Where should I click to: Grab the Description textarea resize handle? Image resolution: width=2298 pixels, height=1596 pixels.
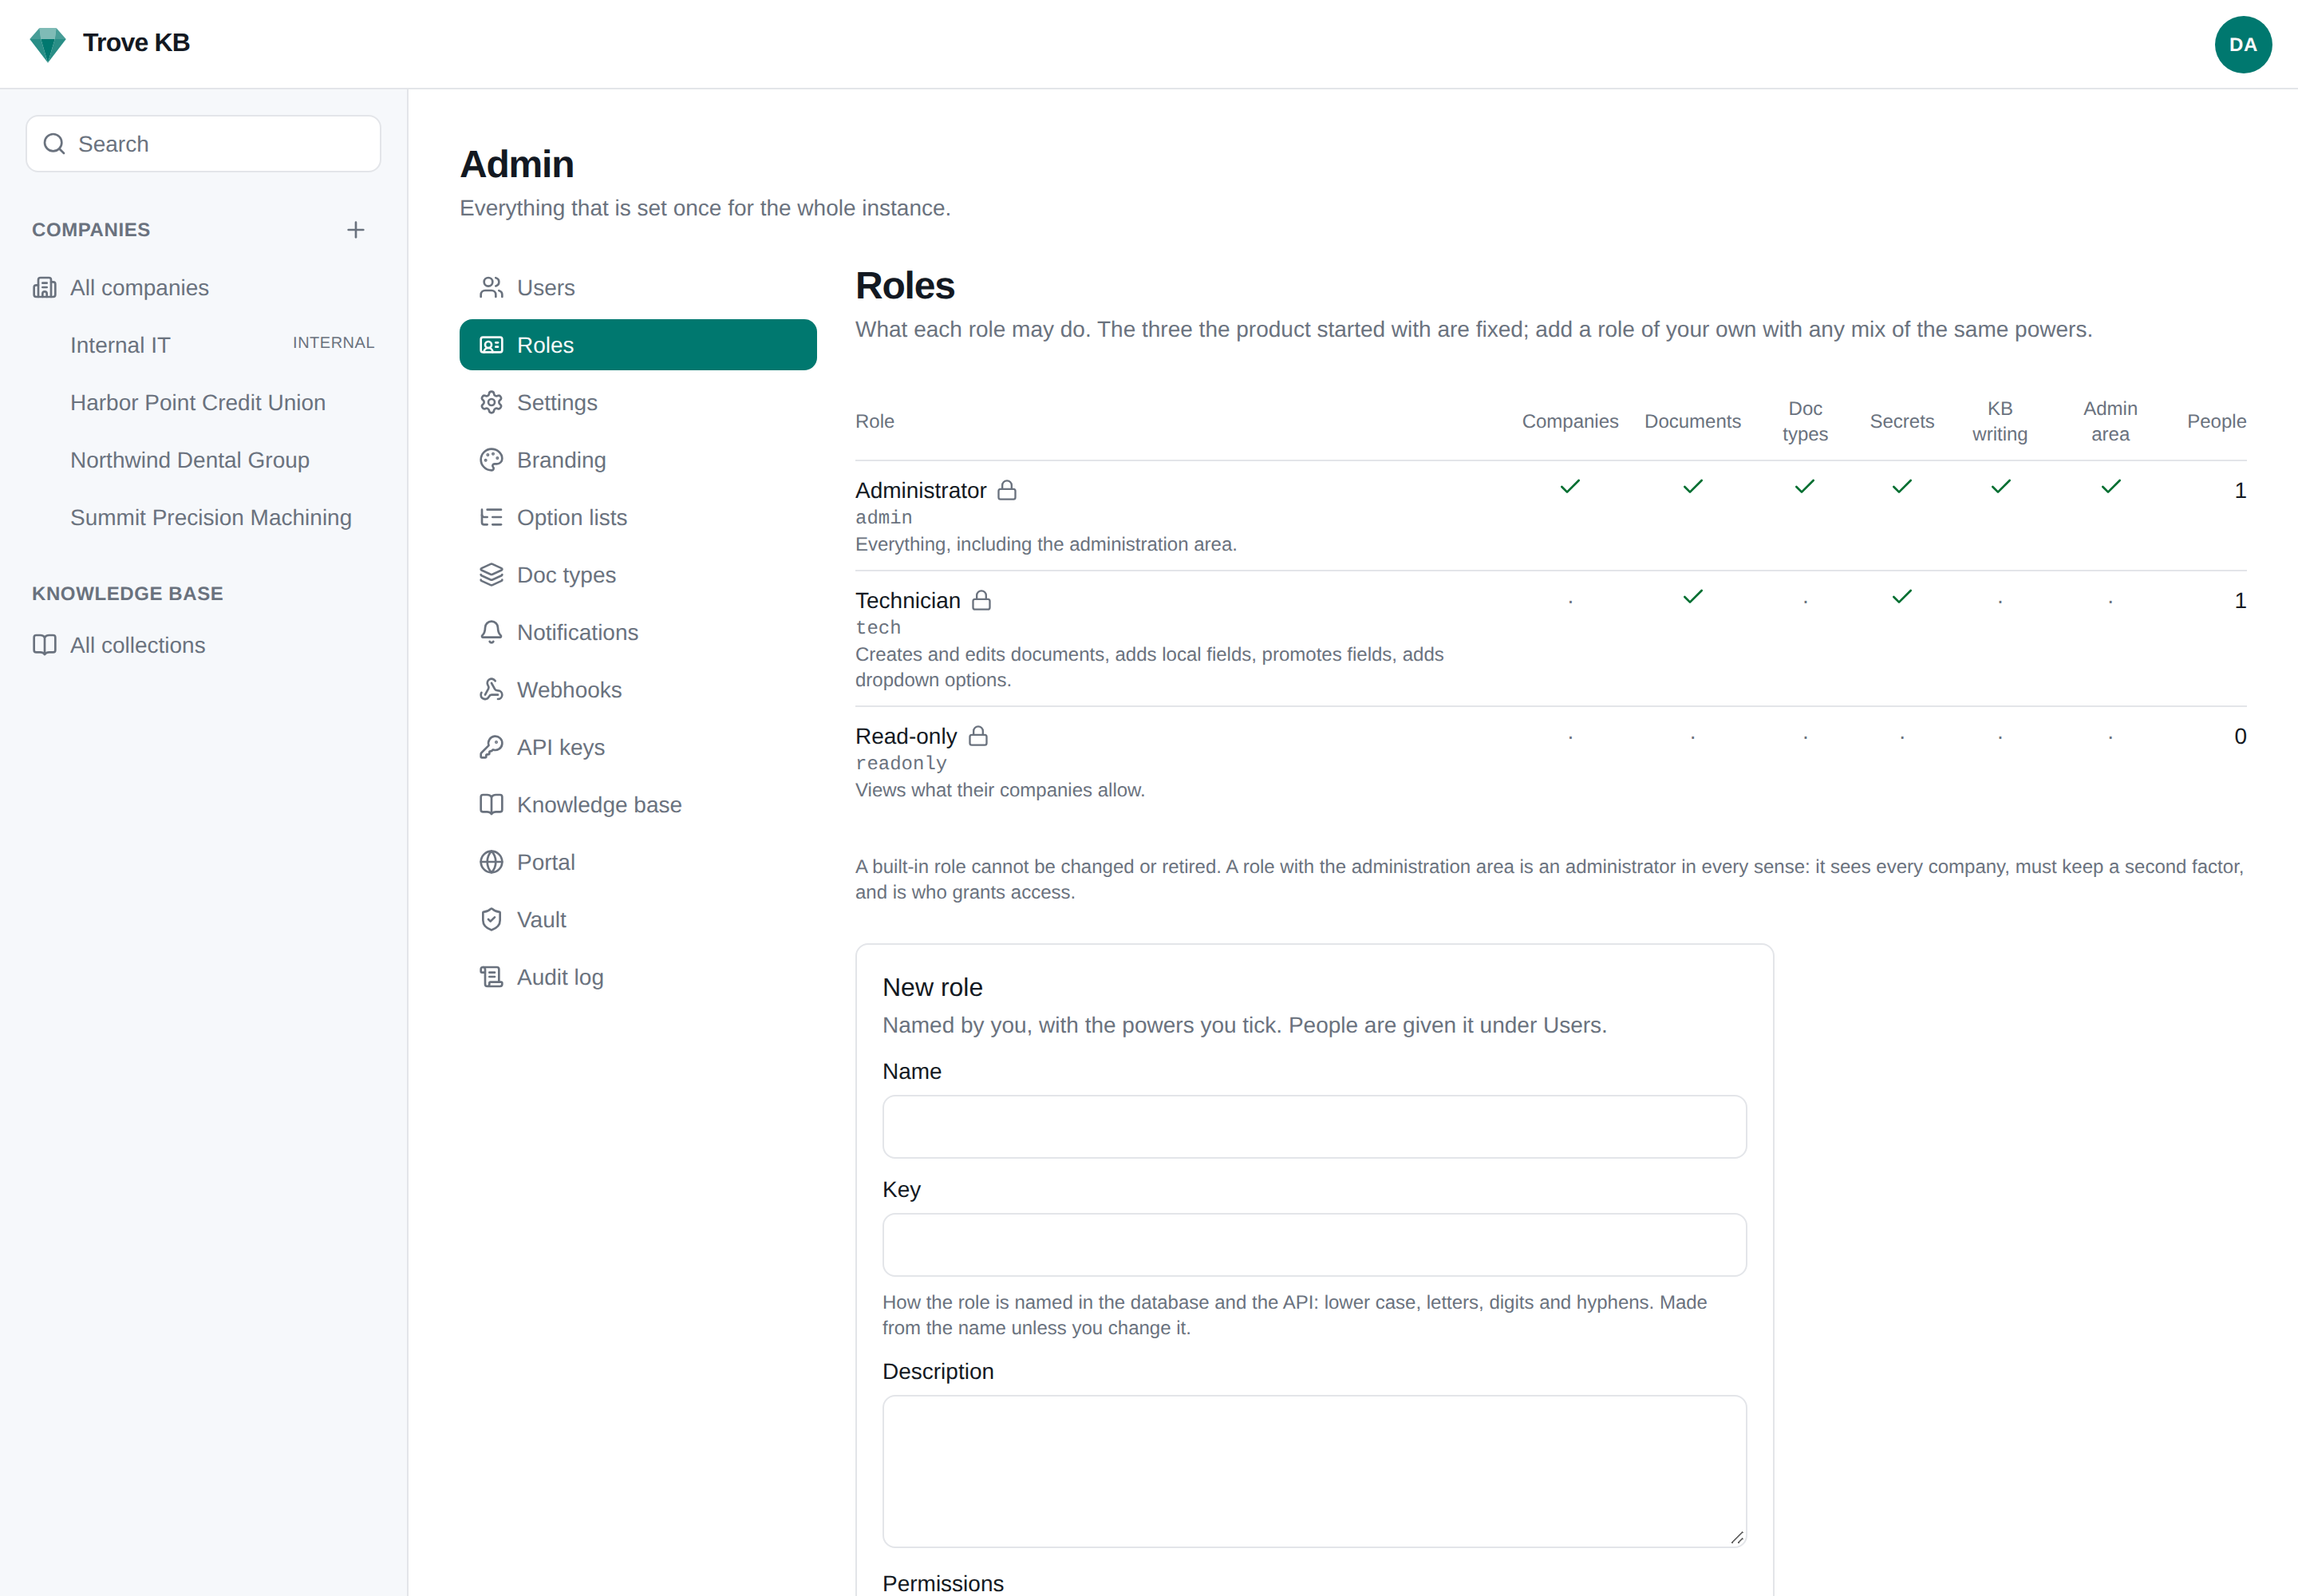click(1737, 1538)
